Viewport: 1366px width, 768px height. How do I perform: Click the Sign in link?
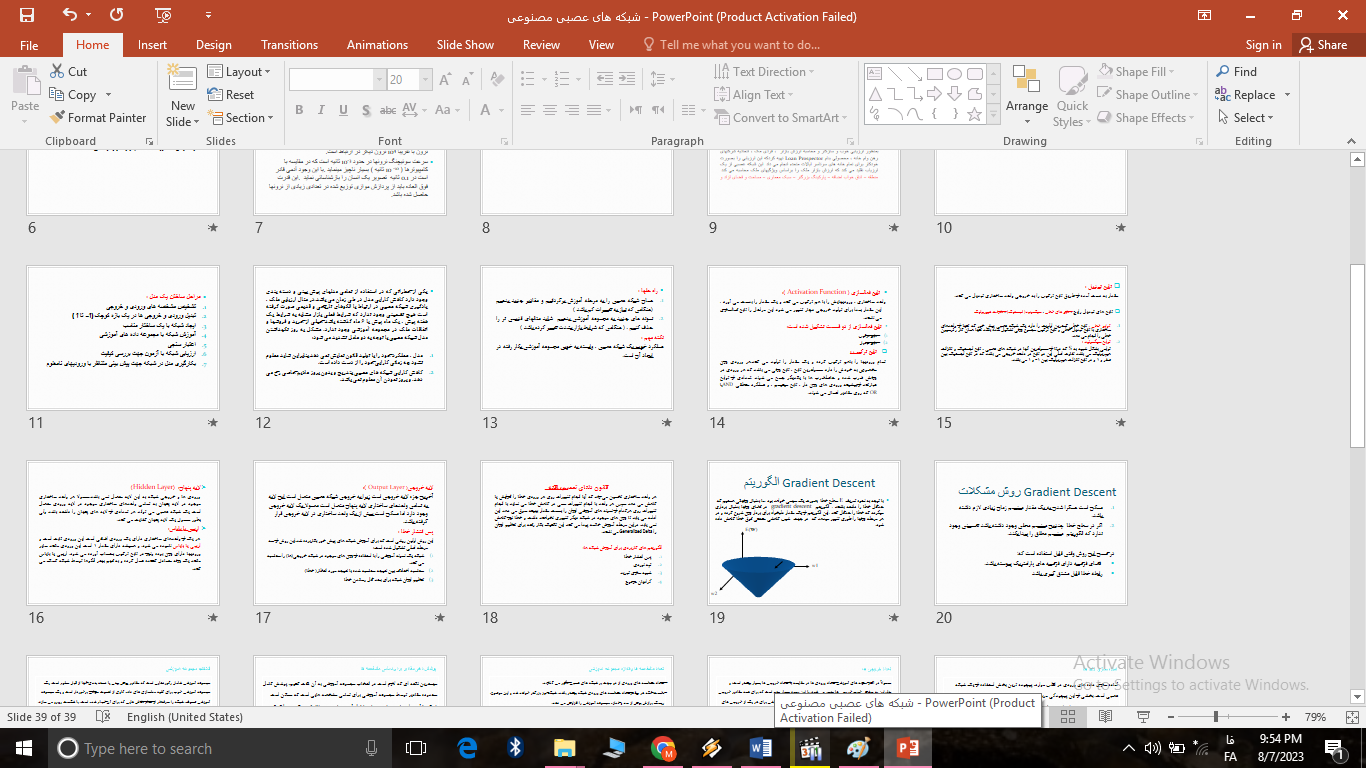(x=1263, y=45)
